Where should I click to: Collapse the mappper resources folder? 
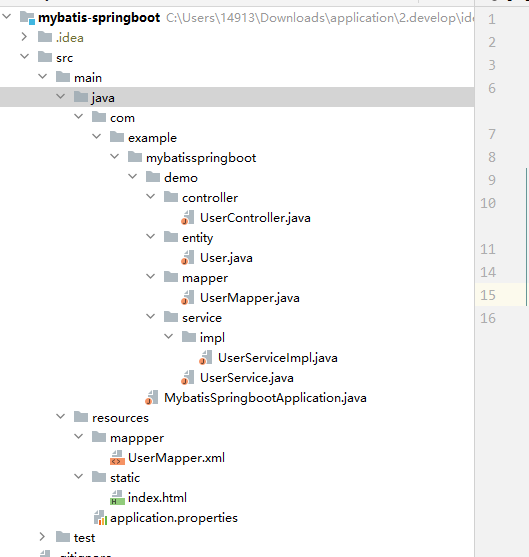click(x=79, y=436)
